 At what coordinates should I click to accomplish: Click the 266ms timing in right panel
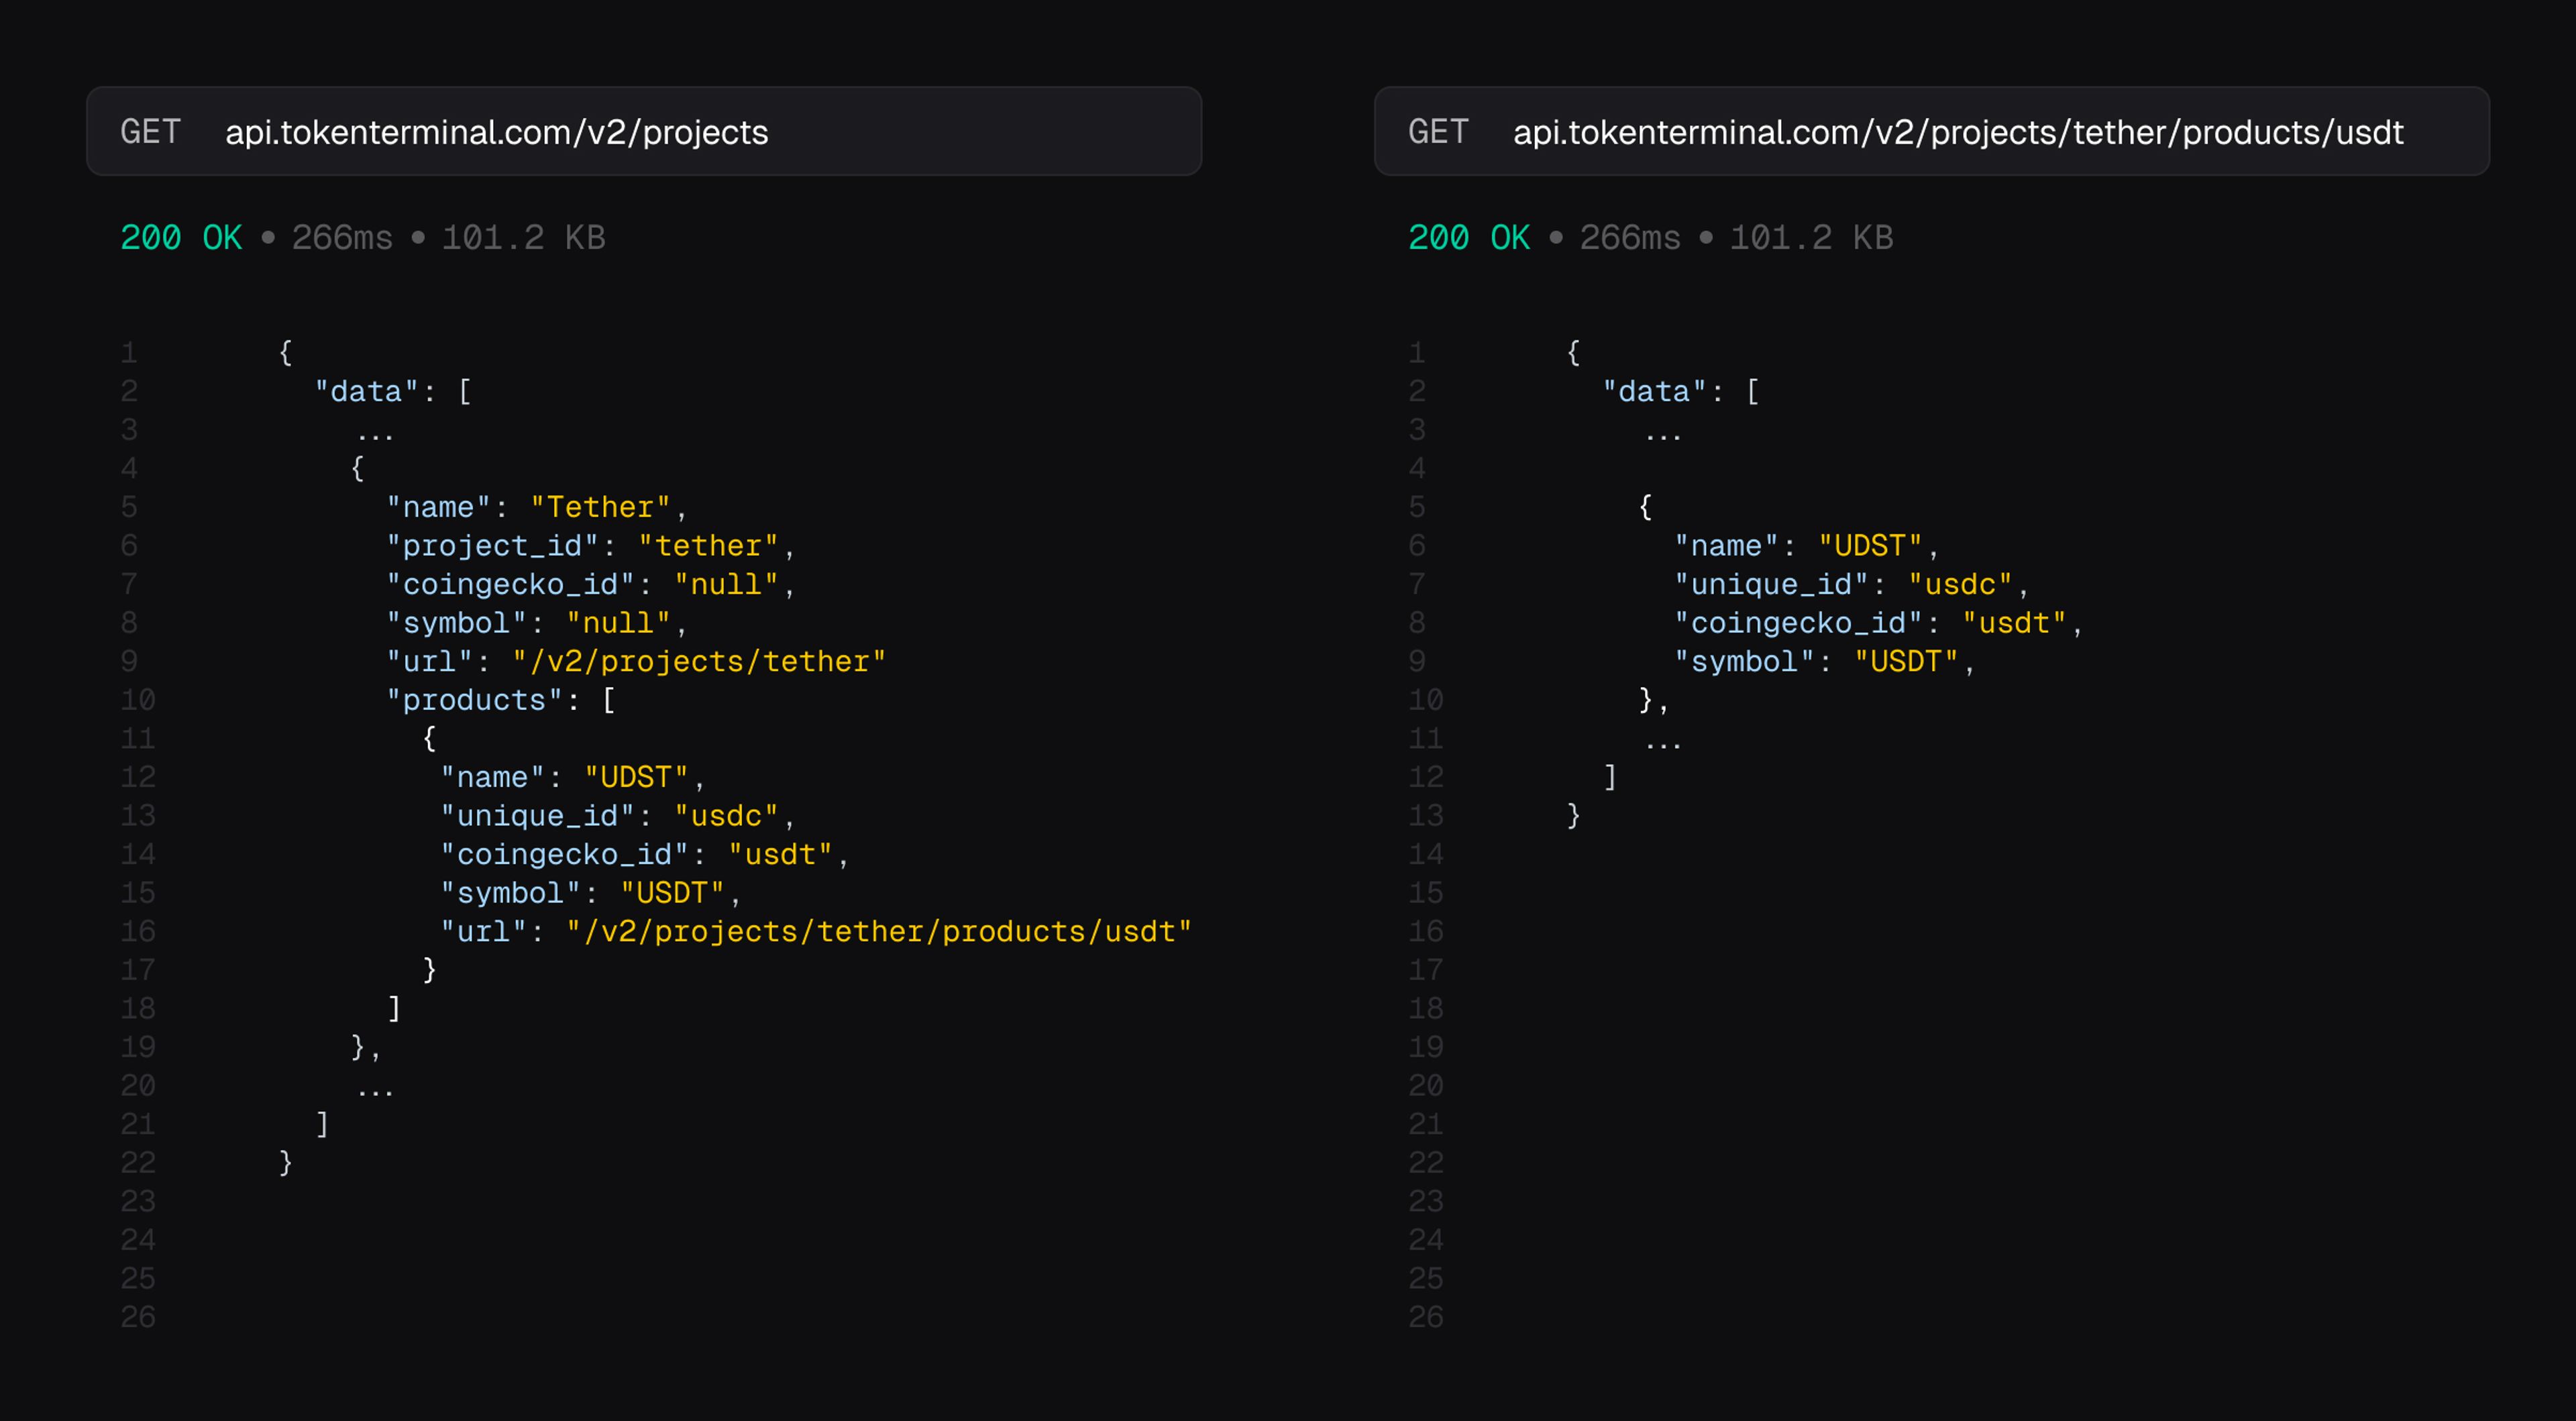pos(1630,238)
